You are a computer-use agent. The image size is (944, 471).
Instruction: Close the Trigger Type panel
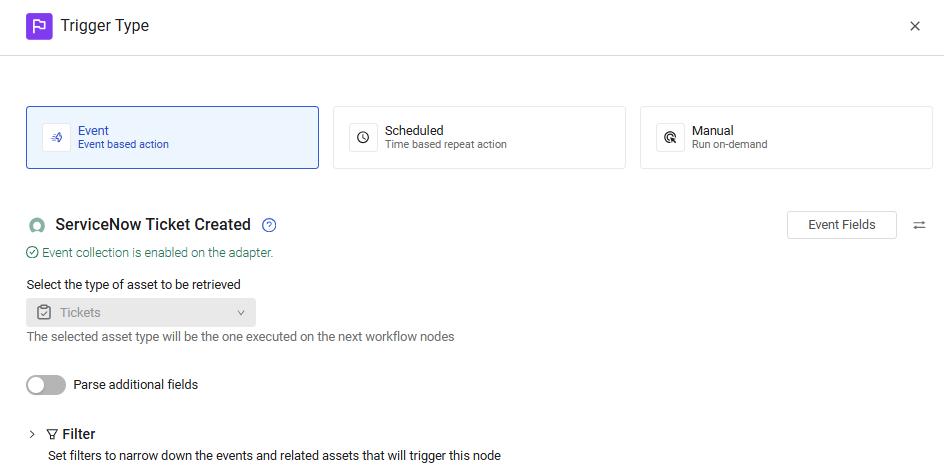click(915, 26)
